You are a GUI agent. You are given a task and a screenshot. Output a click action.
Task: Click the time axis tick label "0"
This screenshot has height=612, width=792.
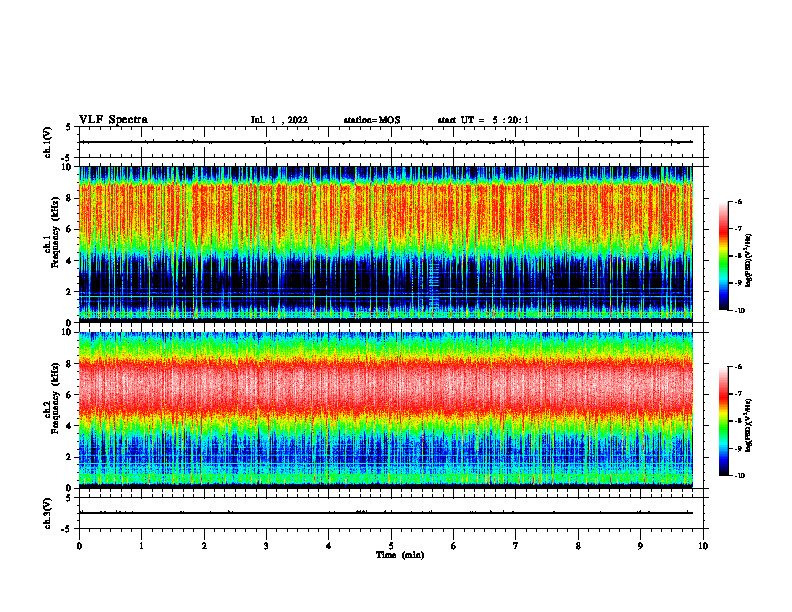pyautogui.click(x=79, y=546)
